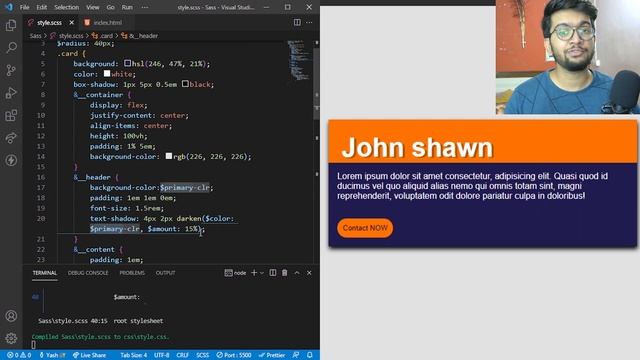Viewport: 640px width, 360px height.
Task: Switch to the Problems tab
Action: (132, 273)
